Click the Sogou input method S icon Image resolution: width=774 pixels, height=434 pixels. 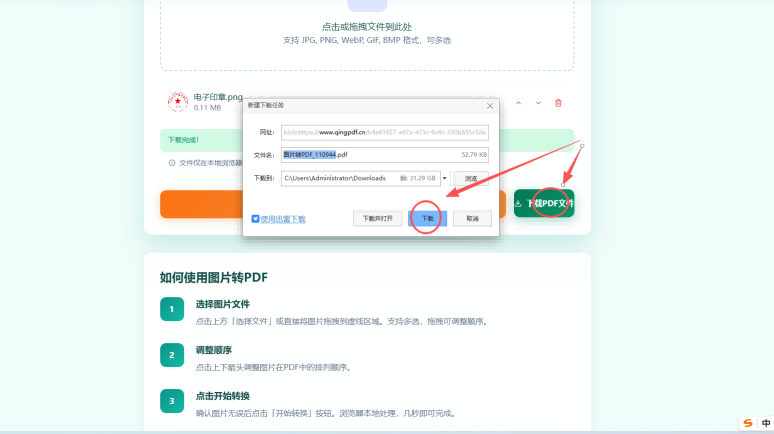748,423
